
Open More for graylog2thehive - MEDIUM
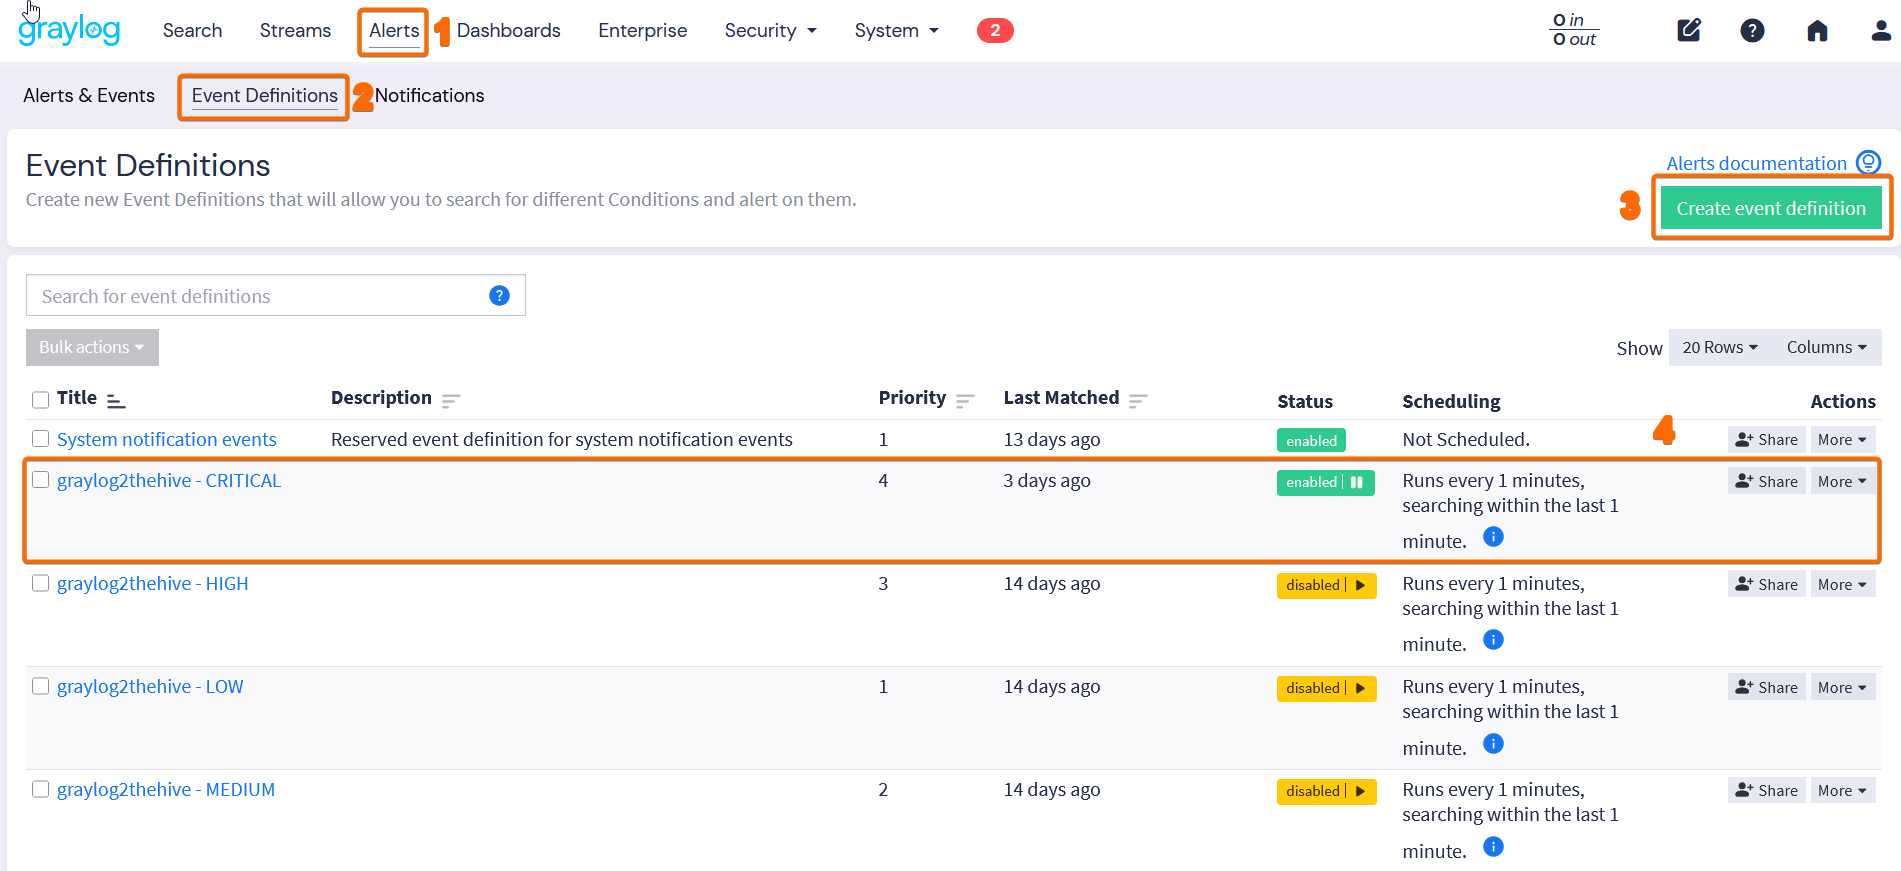(1842, 790)
